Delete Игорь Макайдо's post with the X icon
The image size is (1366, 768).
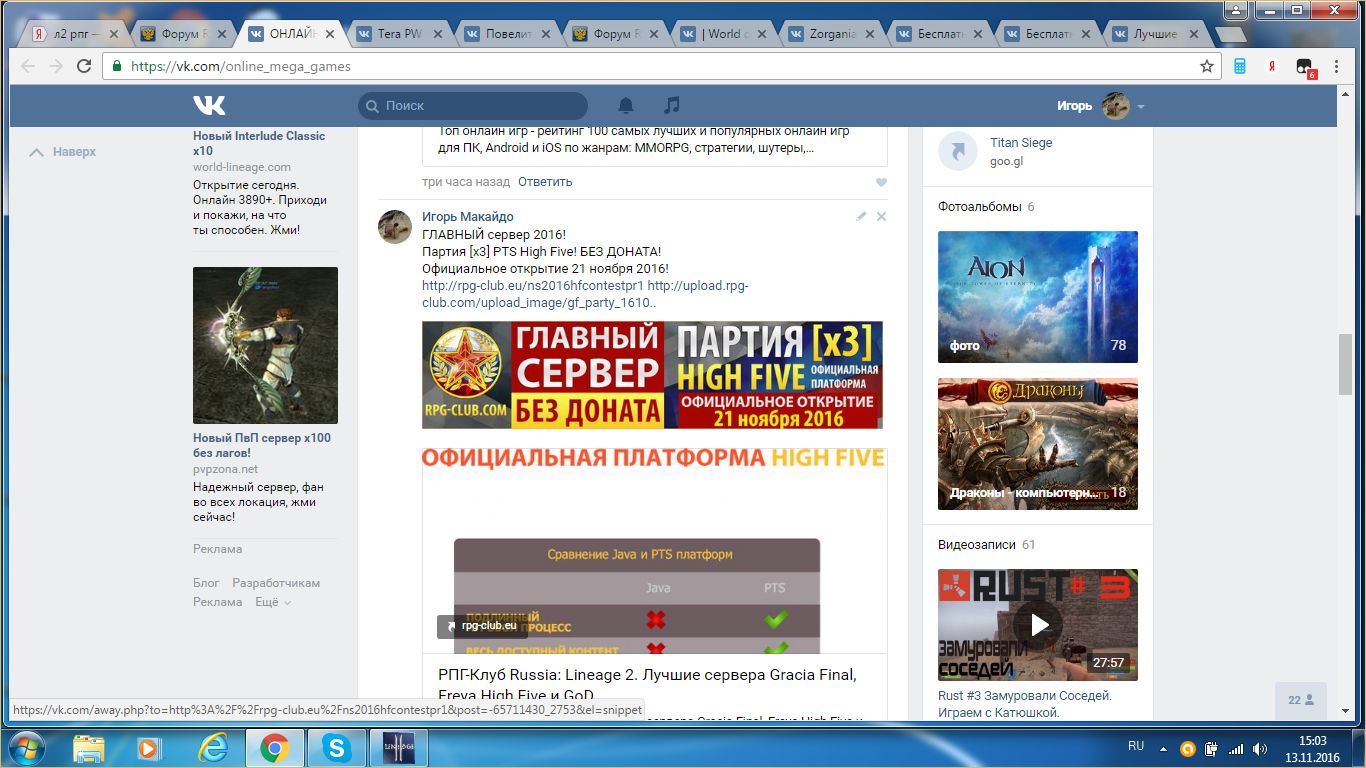pos(881,216)
